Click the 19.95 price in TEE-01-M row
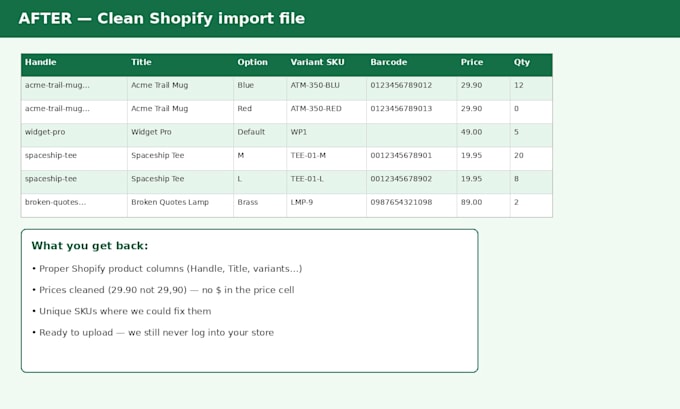Image resolution: width=680 pixels, height=409 pixels. [x=484, y=159]
